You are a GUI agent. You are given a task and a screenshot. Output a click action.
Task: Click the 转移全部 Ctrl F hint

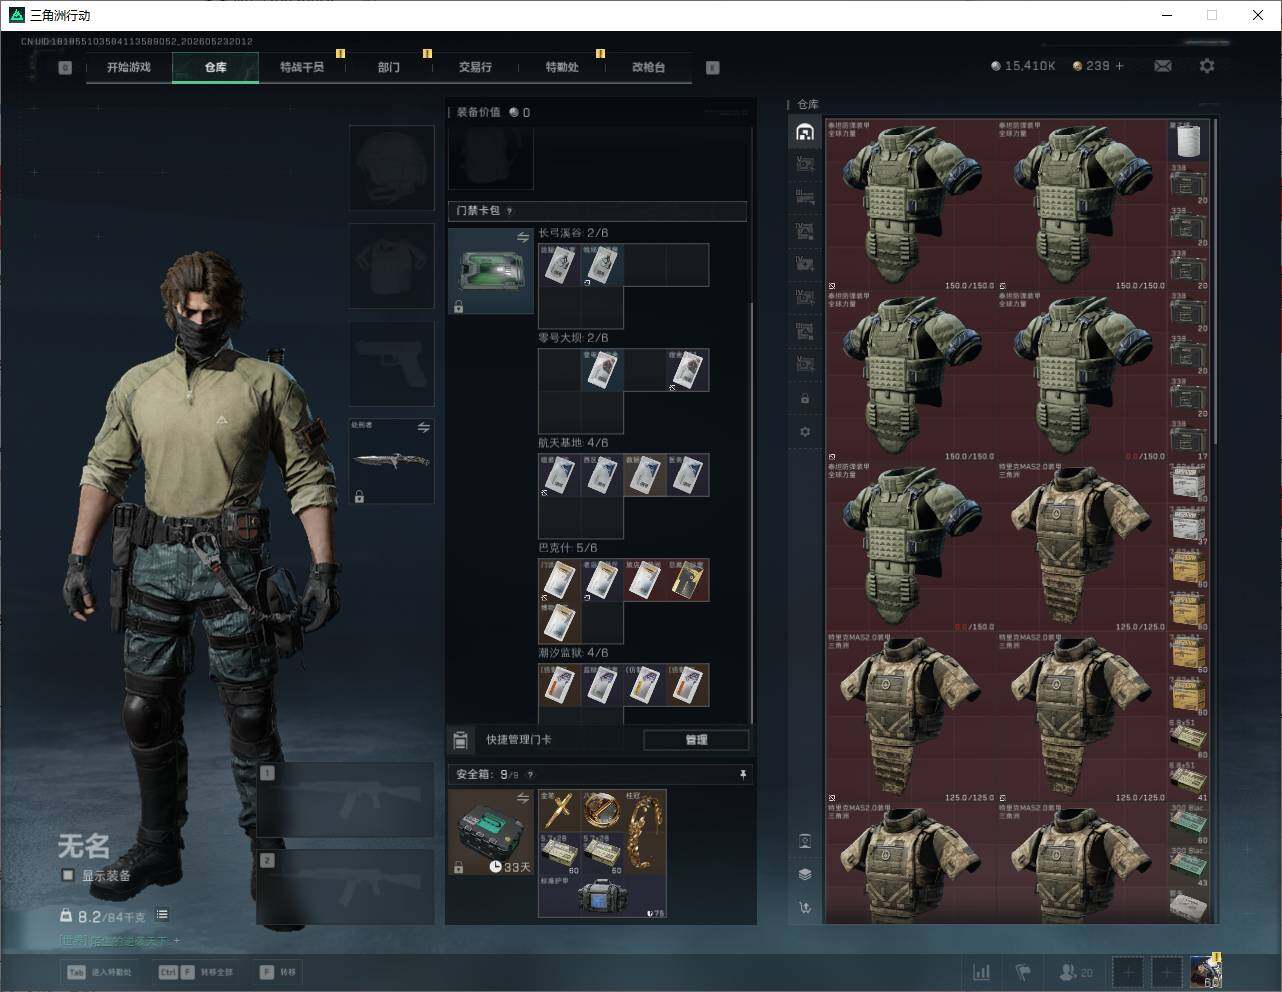pos(195,972)
